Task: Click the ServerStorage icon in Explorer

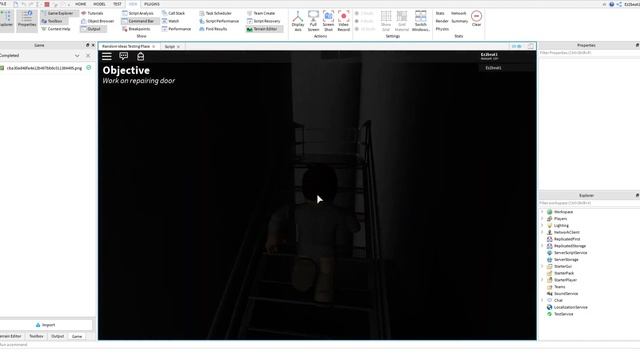Action: pyautogui.click(x=549, y=260)
